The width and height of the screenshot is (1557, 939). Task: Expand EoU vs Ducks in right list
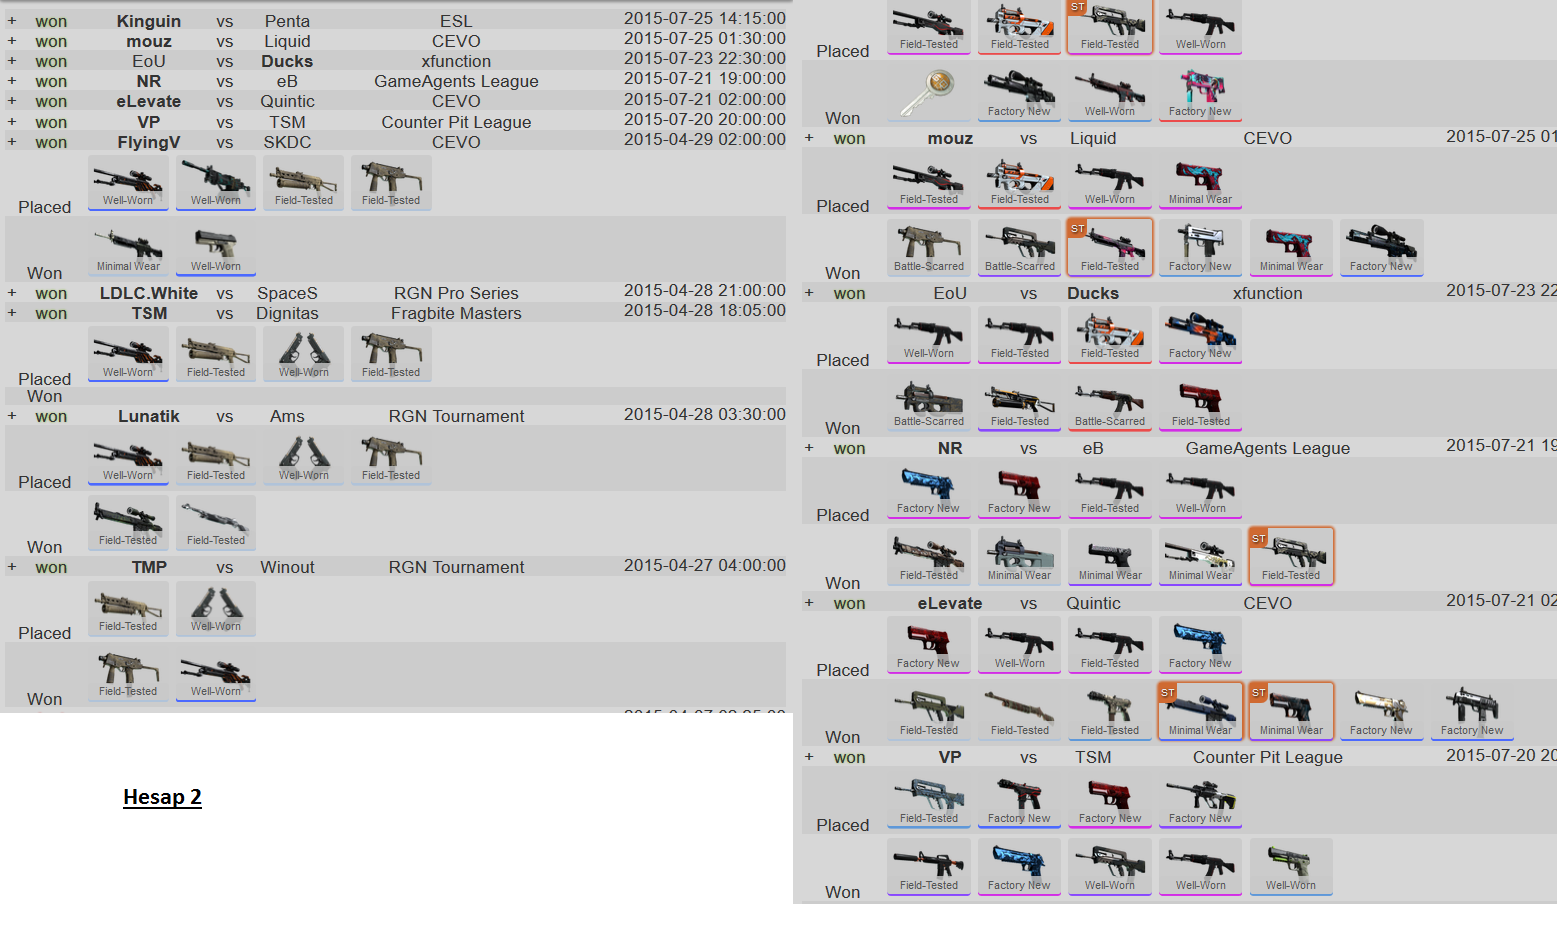point(809,293)
